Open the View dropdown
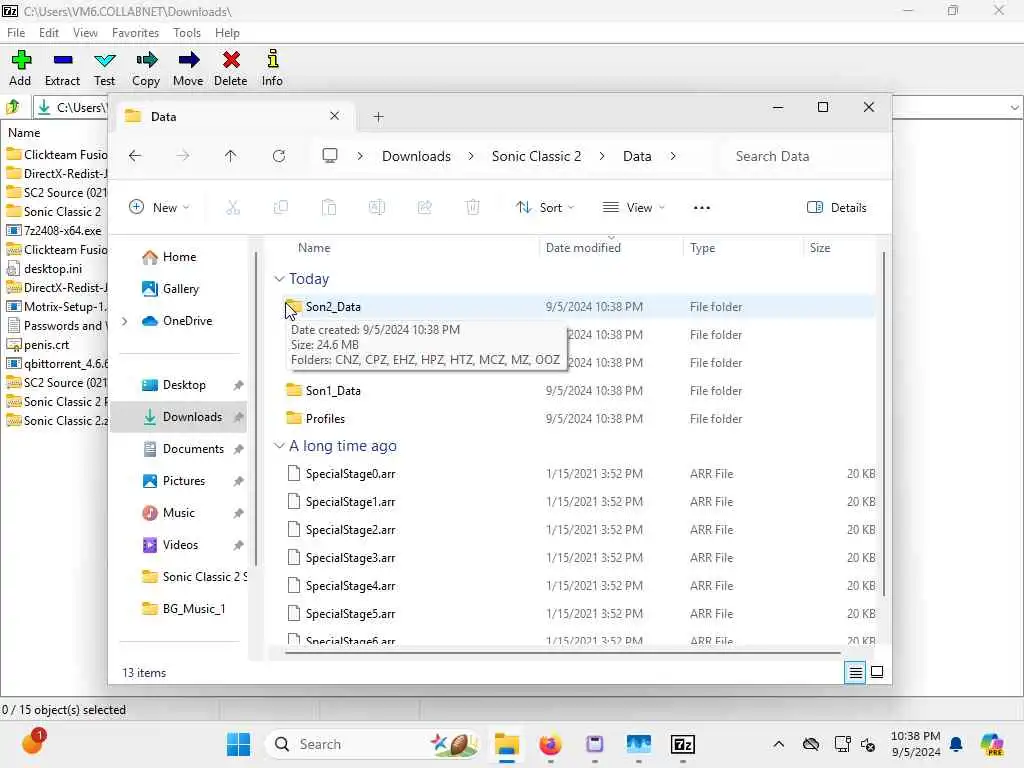1024x768 pixels. pyautogui.click(x=633, y=208)
